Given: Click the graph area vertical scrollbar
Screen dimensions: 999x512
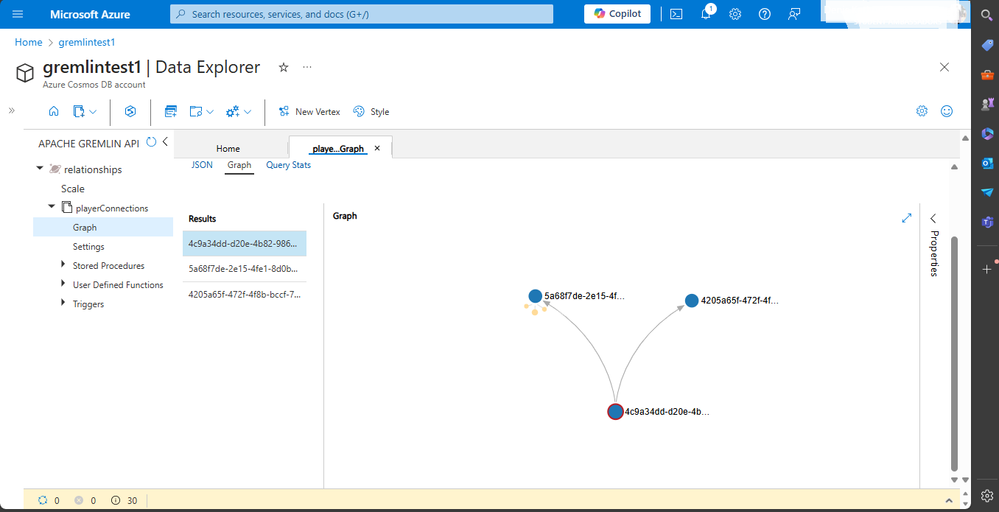Looking at the screenshot, I should coord(954,353).
